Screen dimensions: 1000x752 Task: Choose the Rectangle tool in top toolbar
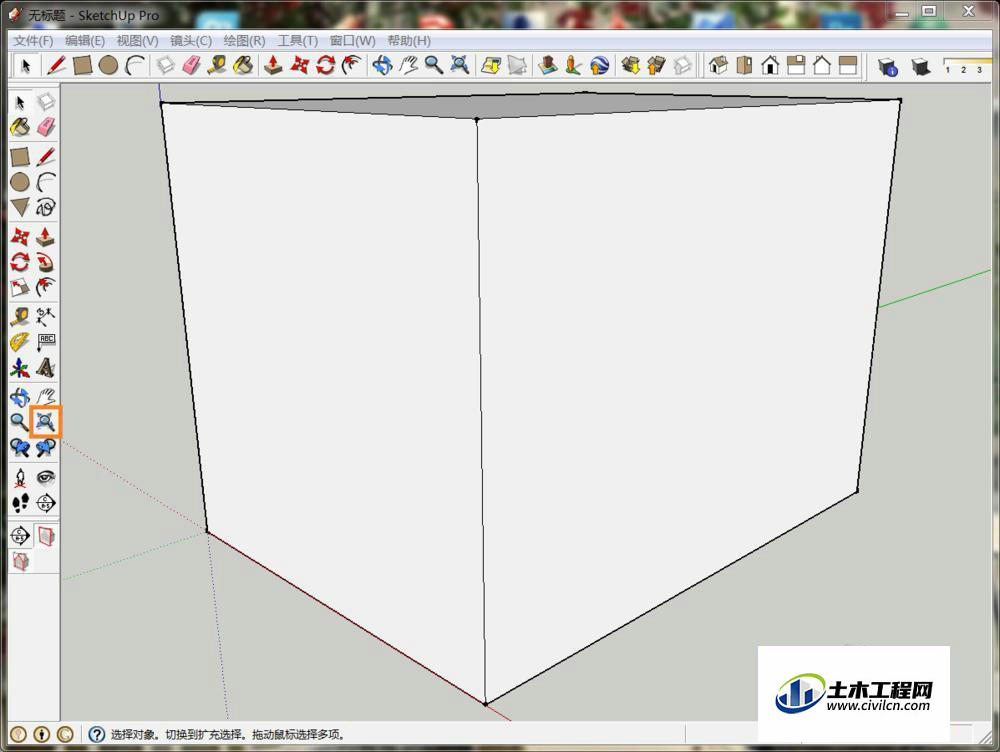pyautogui.click(x=82, y=65)
